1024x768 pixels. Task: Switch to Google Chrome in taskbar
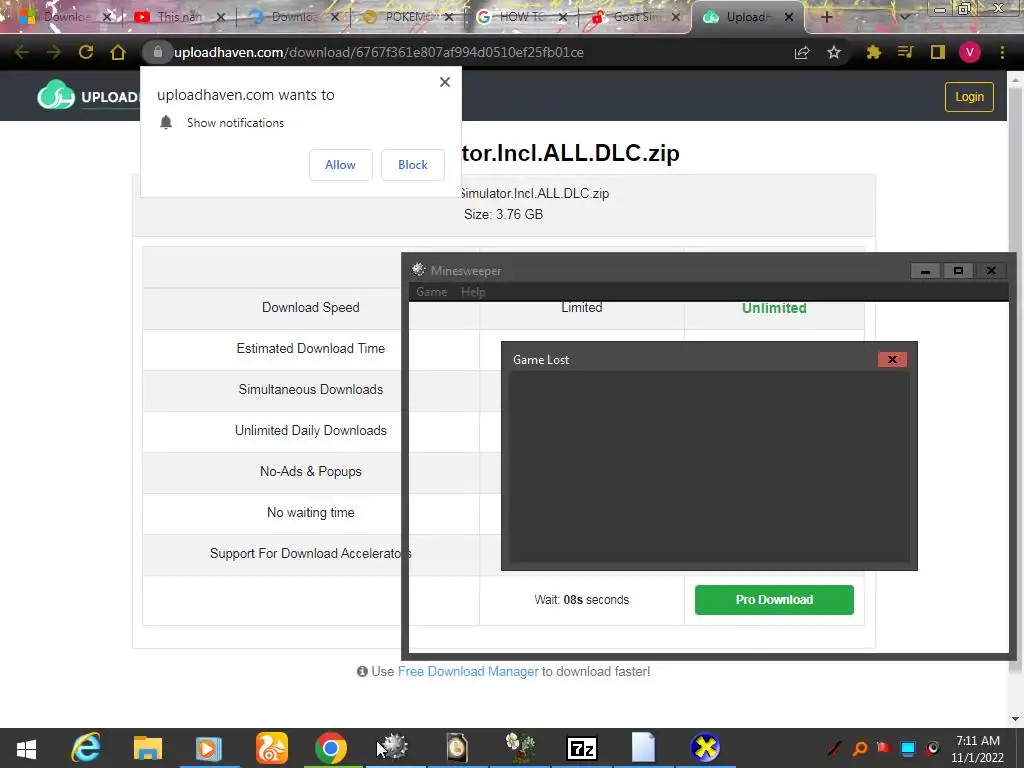coord(331,748)
